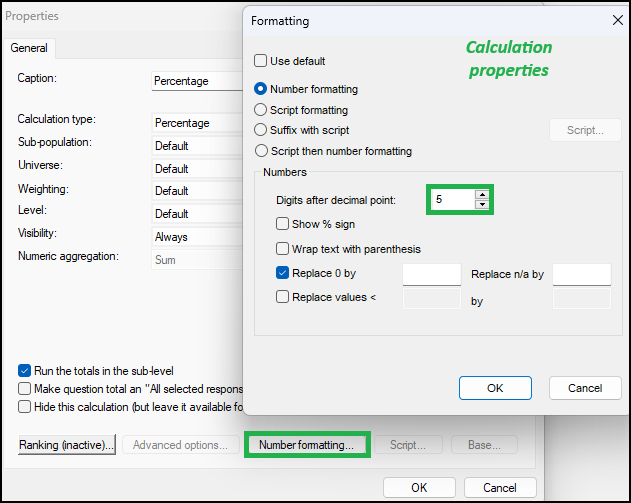Image resolution: width=631 pixels, height=503 pixels.
Task: Click the Replace n/a by text field
Action: pos(582,274)
